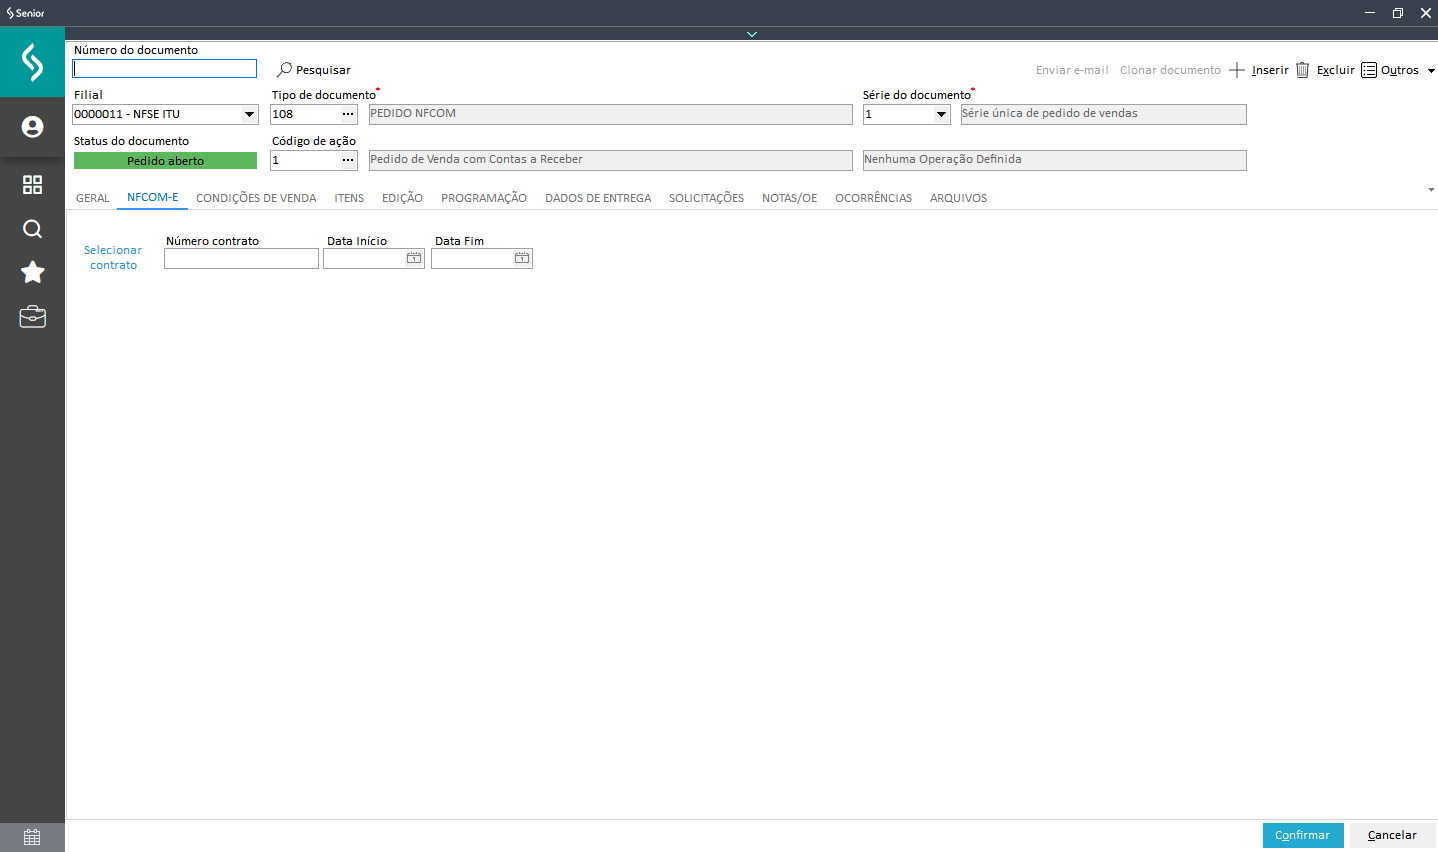Image resolution: width=1438 pixels, height=852 pixels.
Task: Click the briefcase icon in sidebar
Action: click(x=32, y=317)
